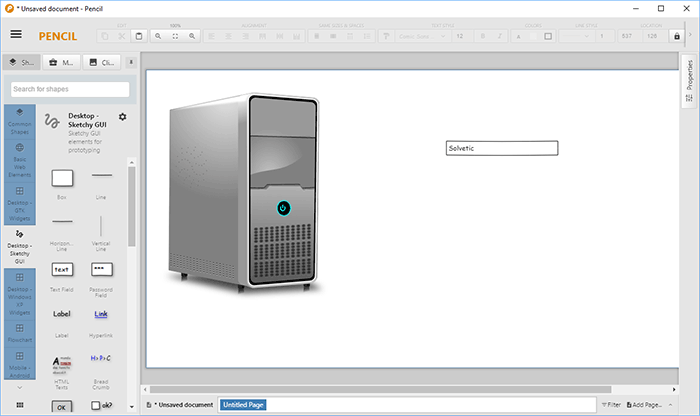Select the Common Shapes collection
700x416 pixels.
[x=20, y=121]
